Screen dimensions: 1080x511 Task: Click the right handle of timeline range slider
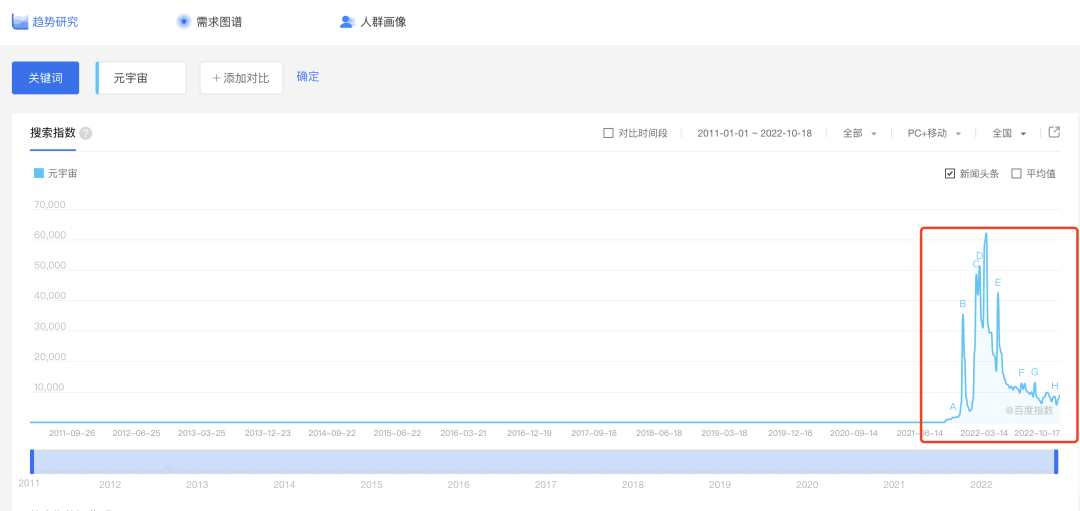pyautogui.click(x=1055, y=461)
